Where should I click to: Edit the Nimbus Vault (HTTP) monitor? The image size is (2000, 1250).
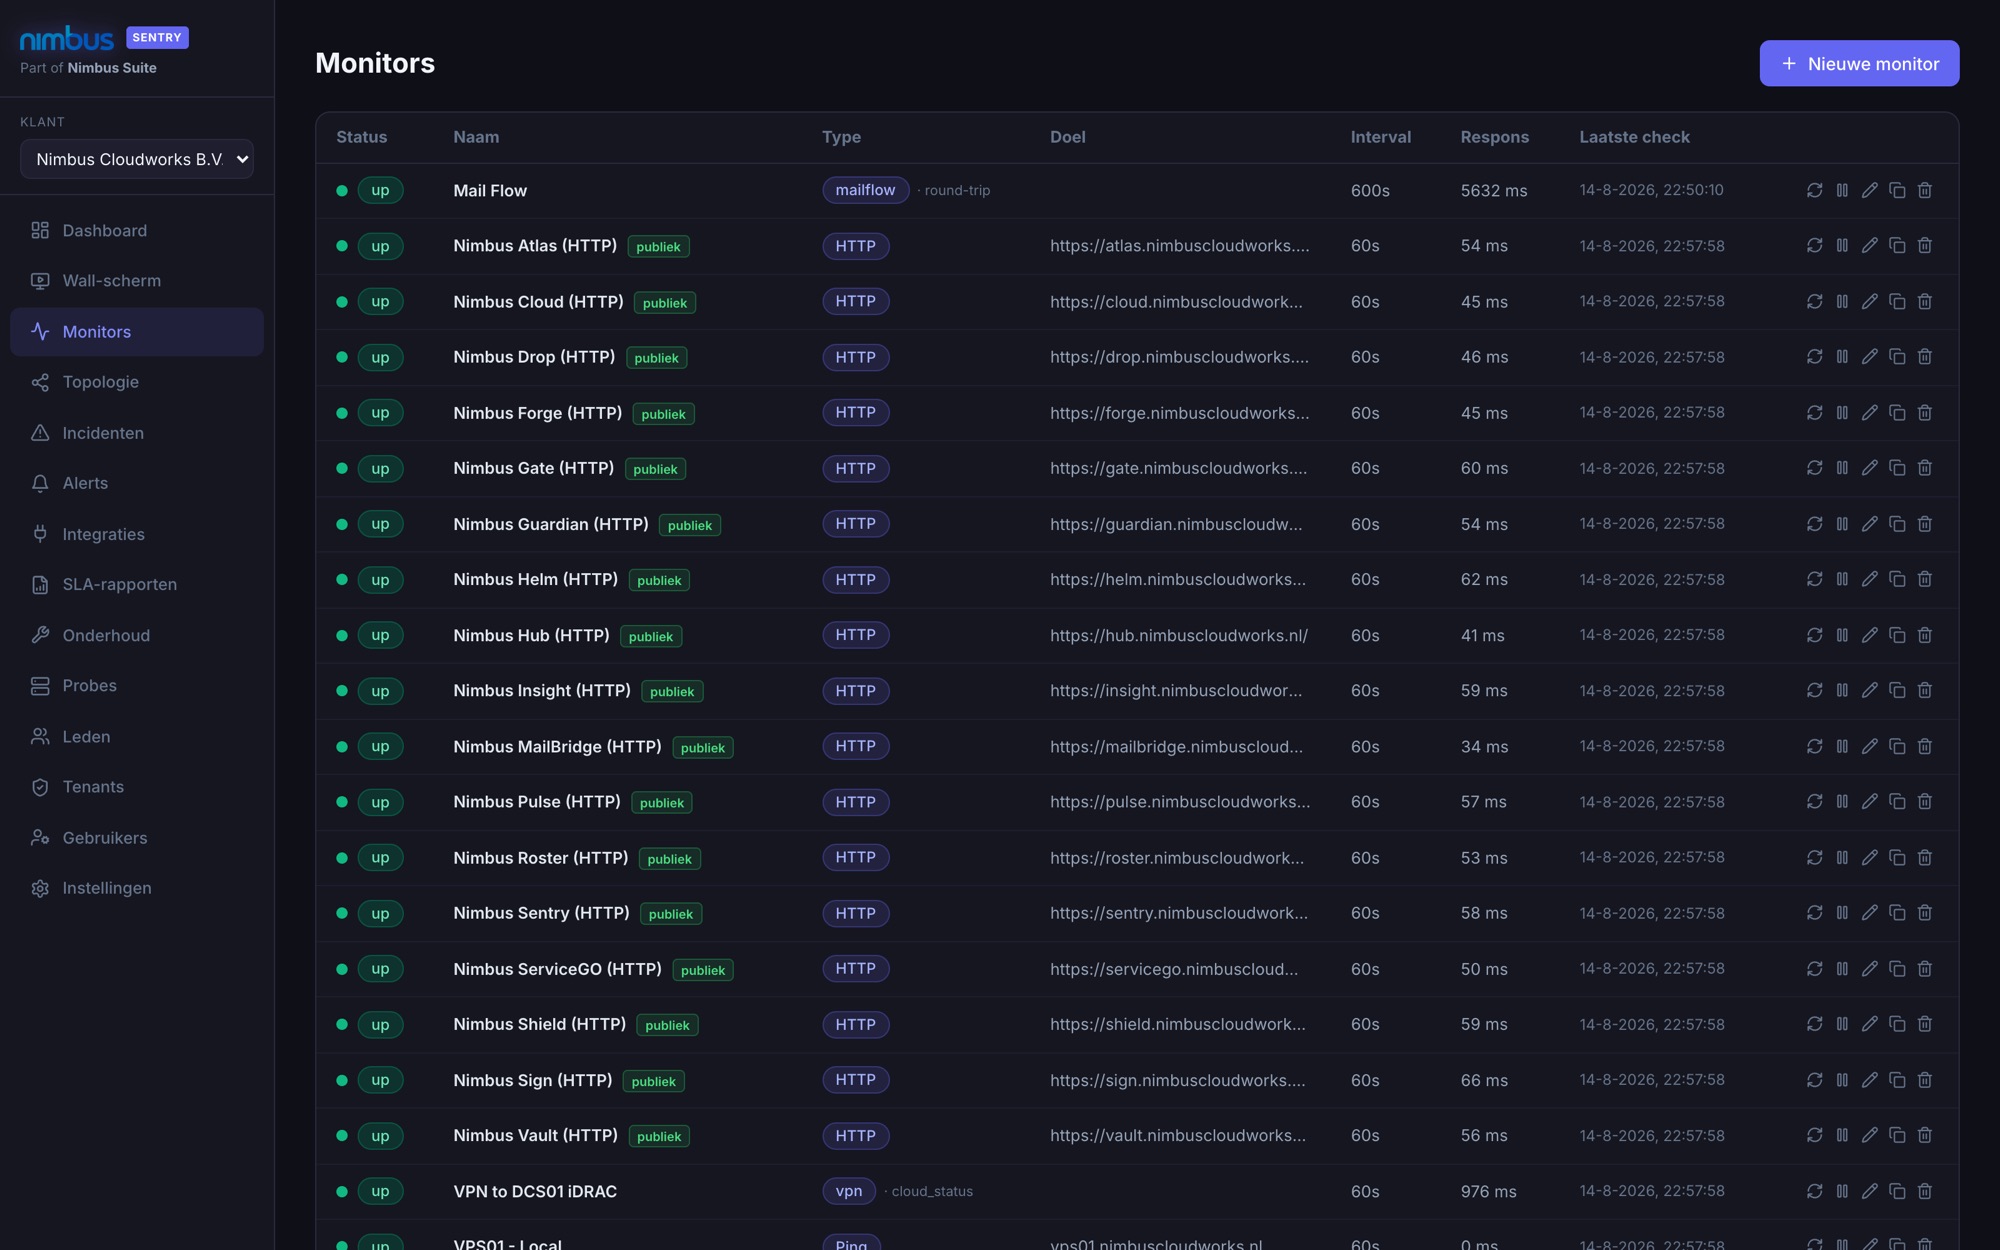[1869, 1136]
